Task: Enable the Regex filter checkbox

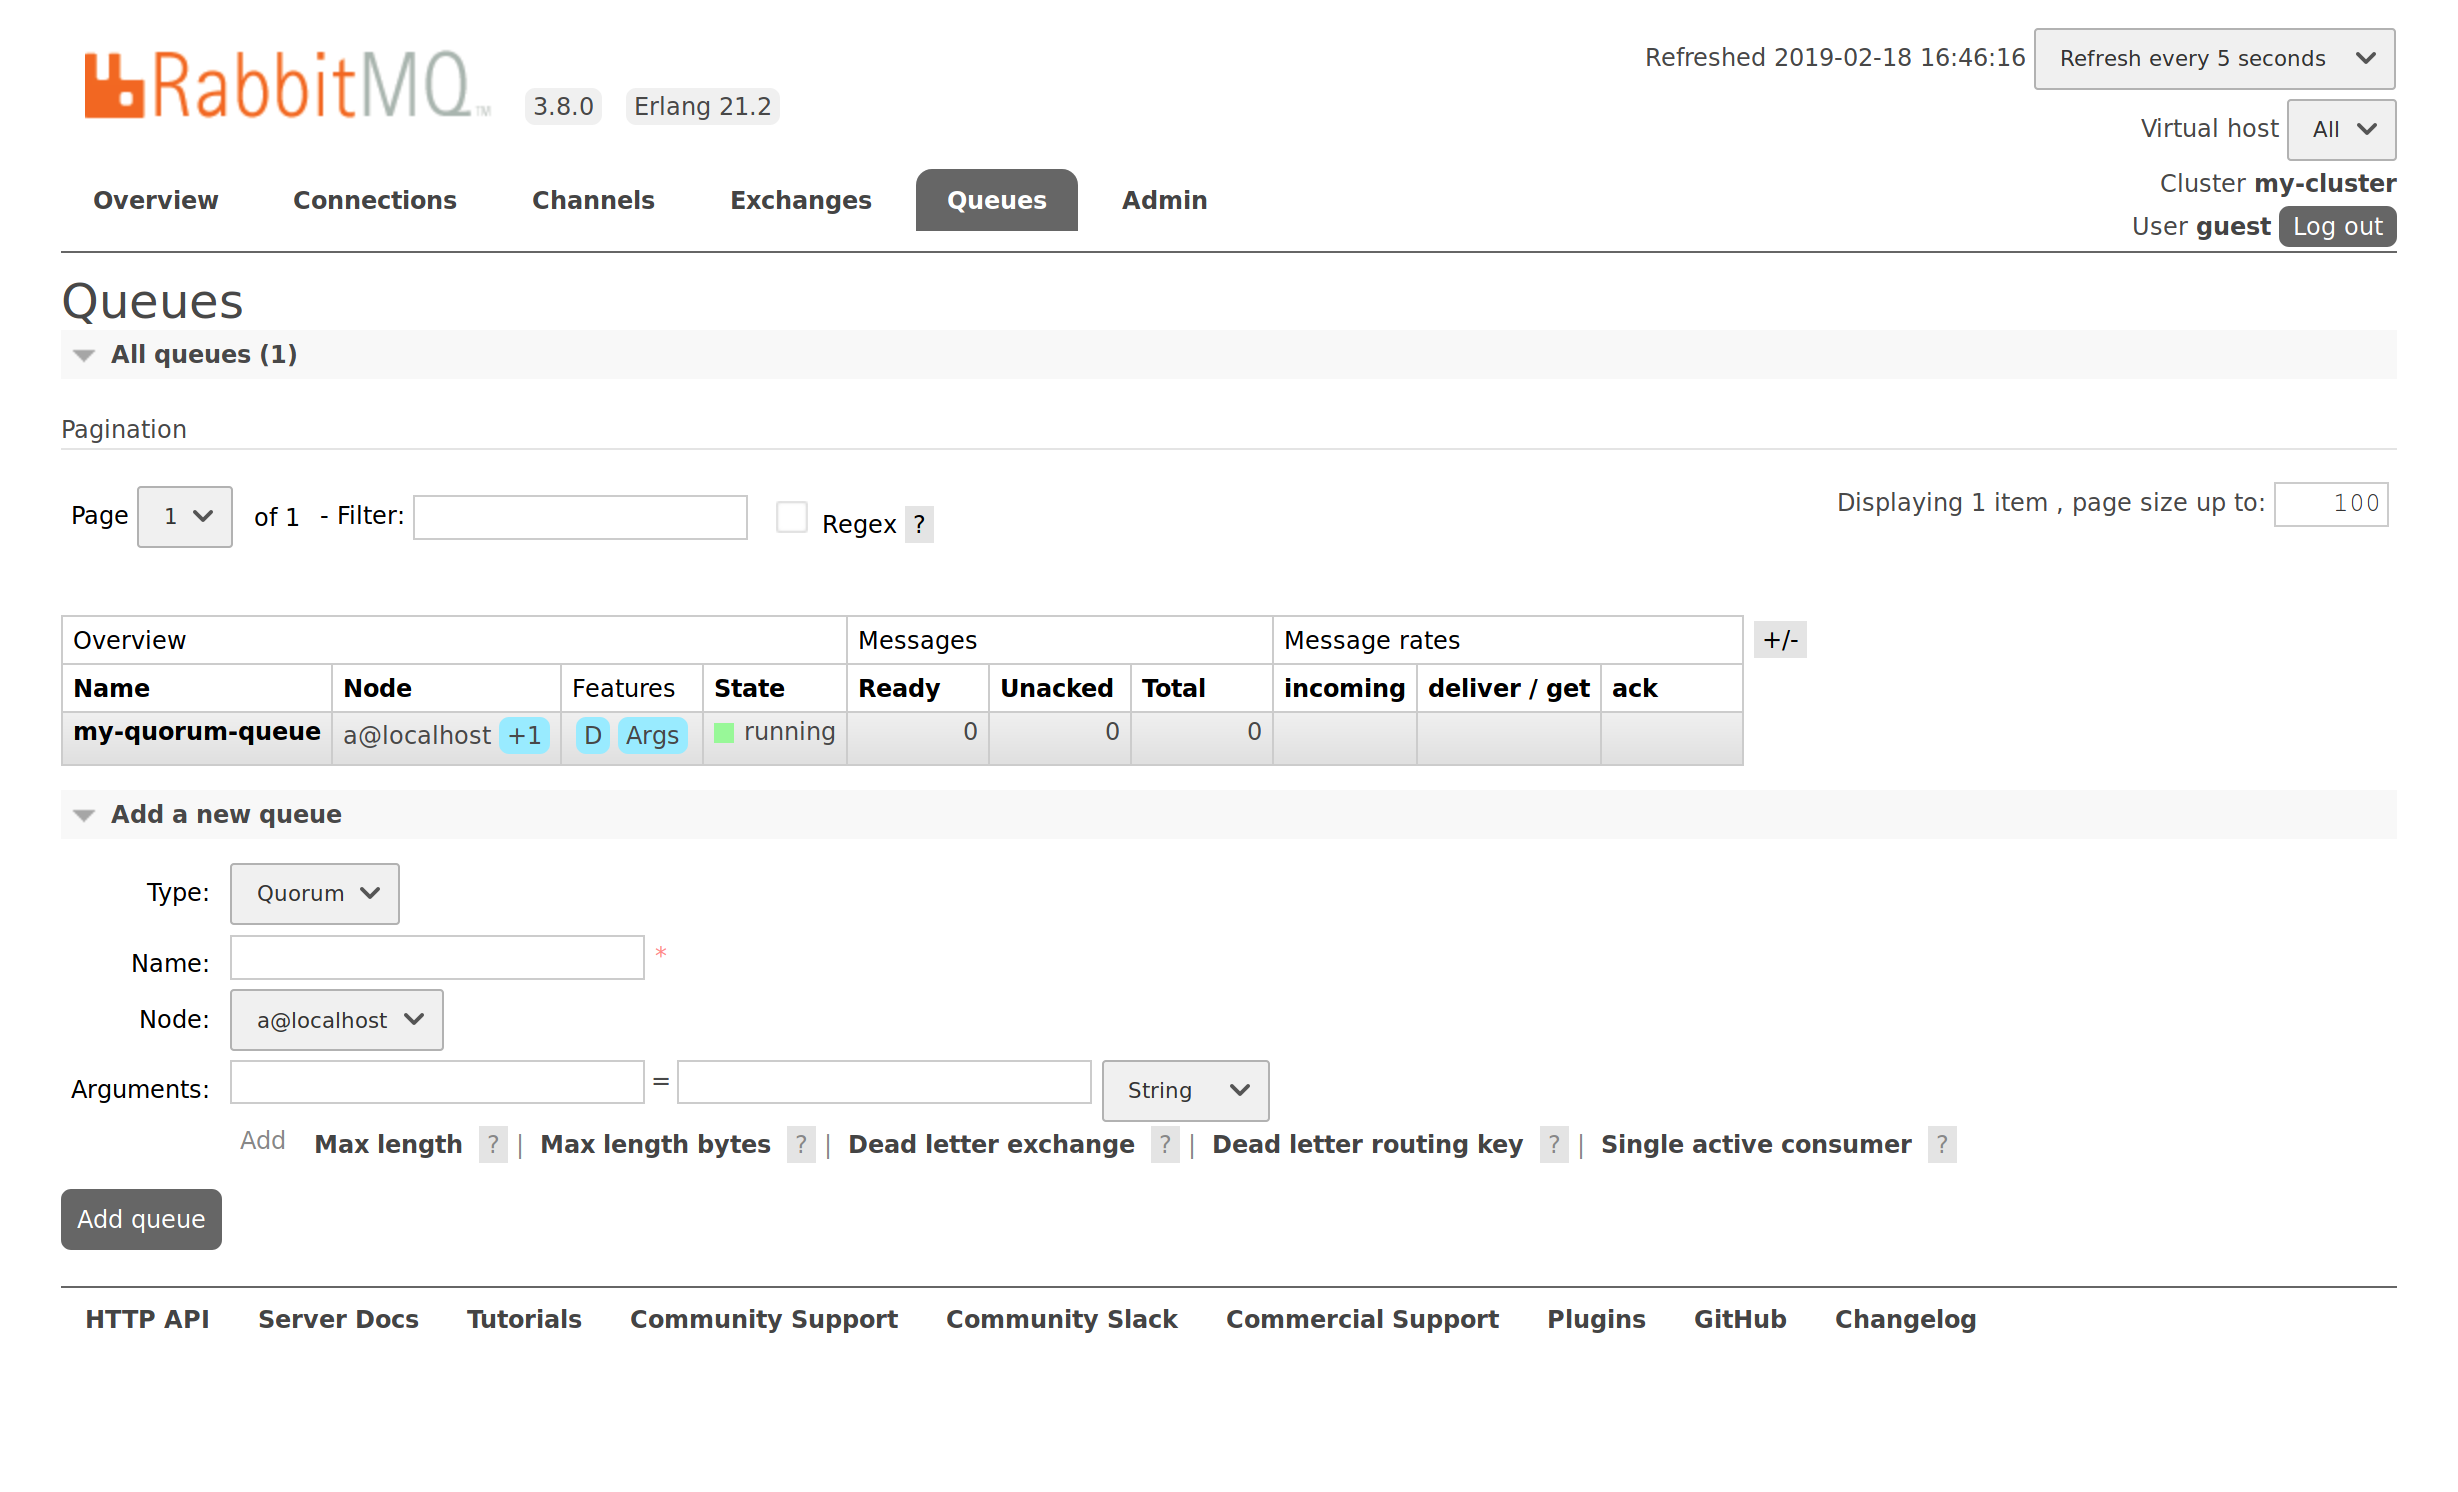Action: coord(791,517)
